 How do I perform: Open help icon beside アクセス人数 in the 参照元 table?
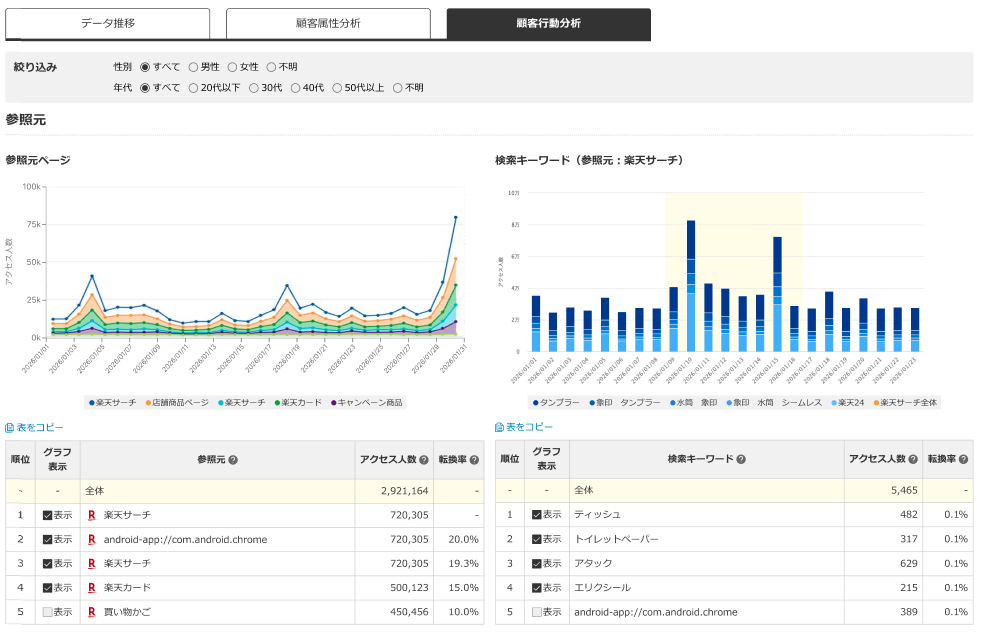(424, 460)
